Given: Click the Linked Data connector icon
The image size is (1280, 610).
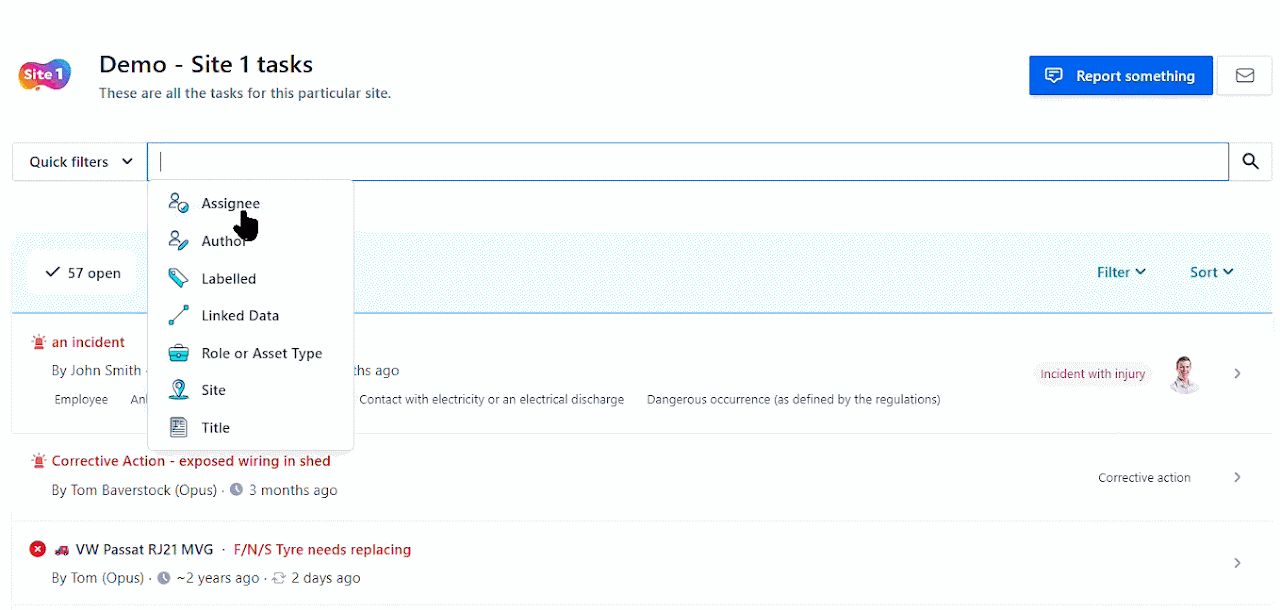Looking at the screenshot, I should (x=178, y=315).
